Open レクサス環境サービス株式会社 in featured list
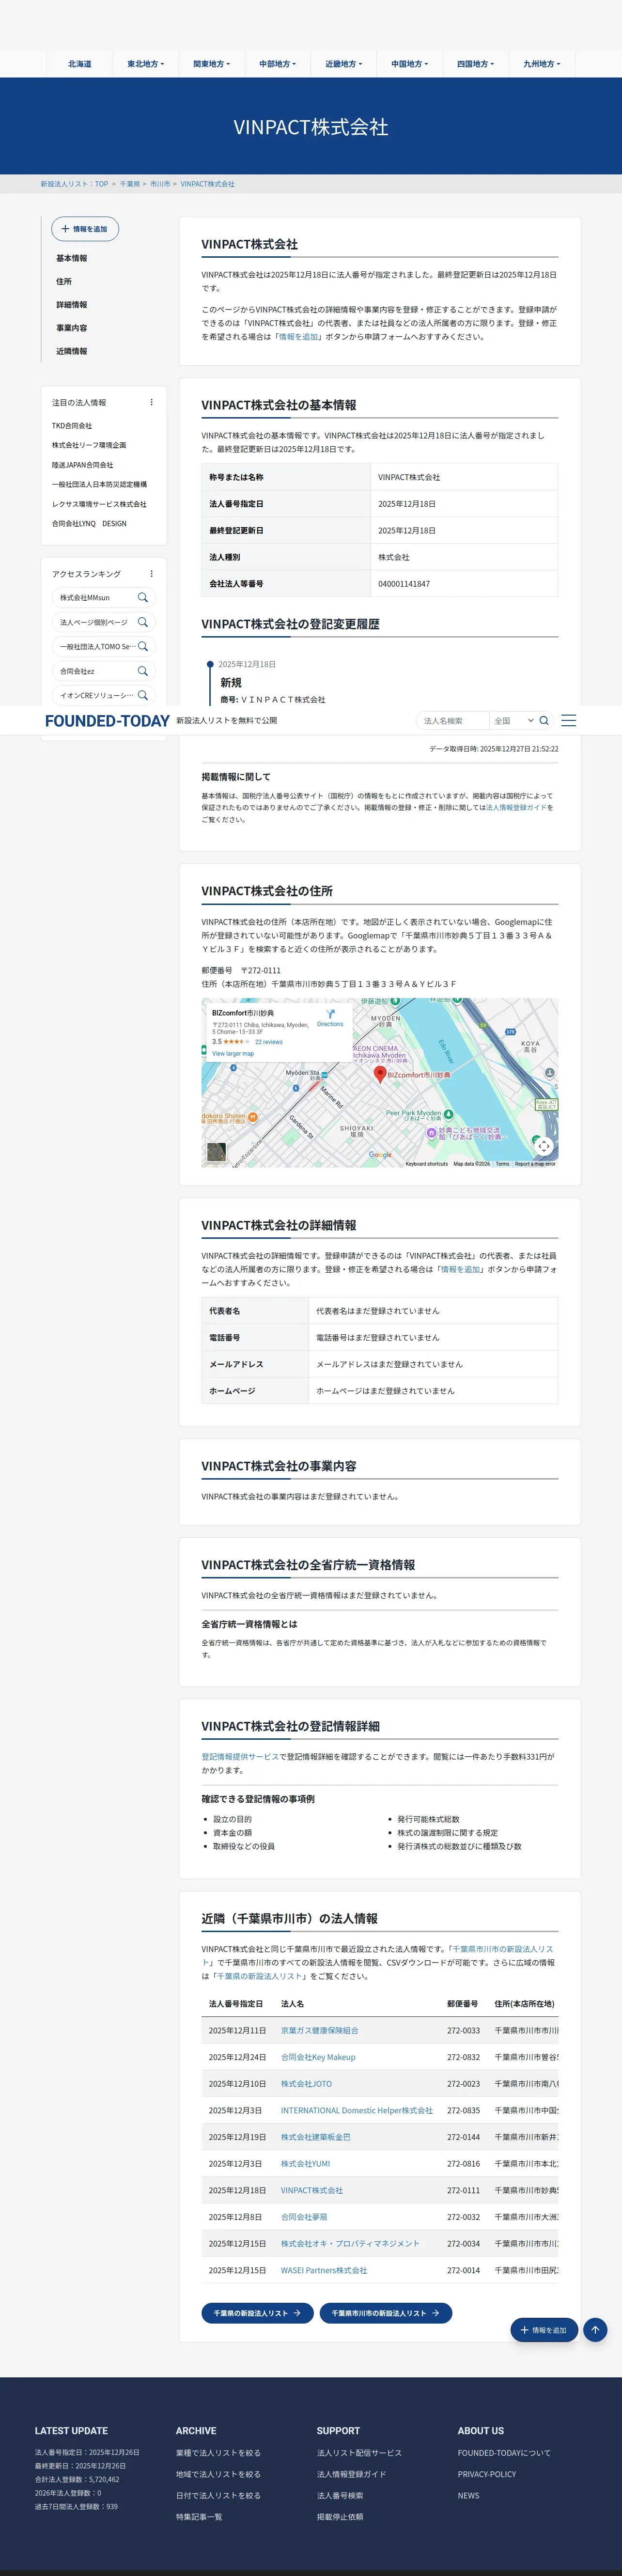622x2576 pixels. tap(99, 504)
